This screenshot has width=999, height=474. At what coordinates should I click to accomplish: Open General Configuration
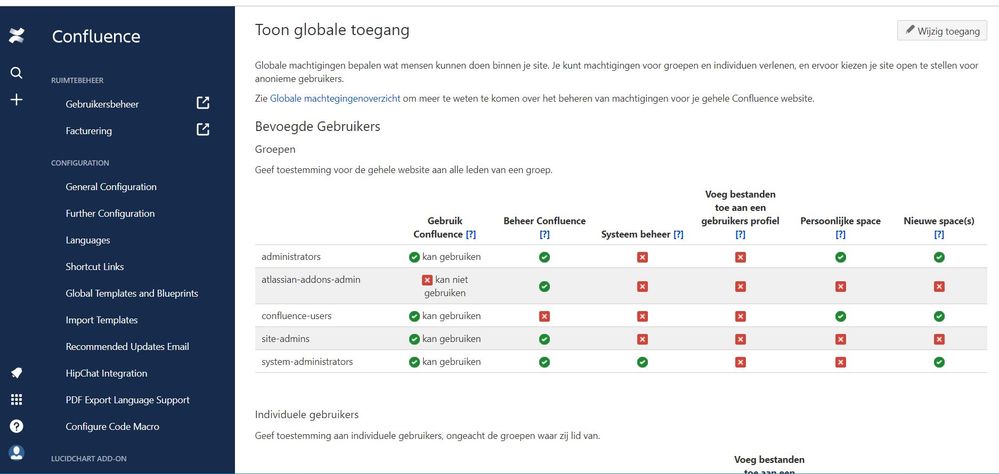pos(111,187)
